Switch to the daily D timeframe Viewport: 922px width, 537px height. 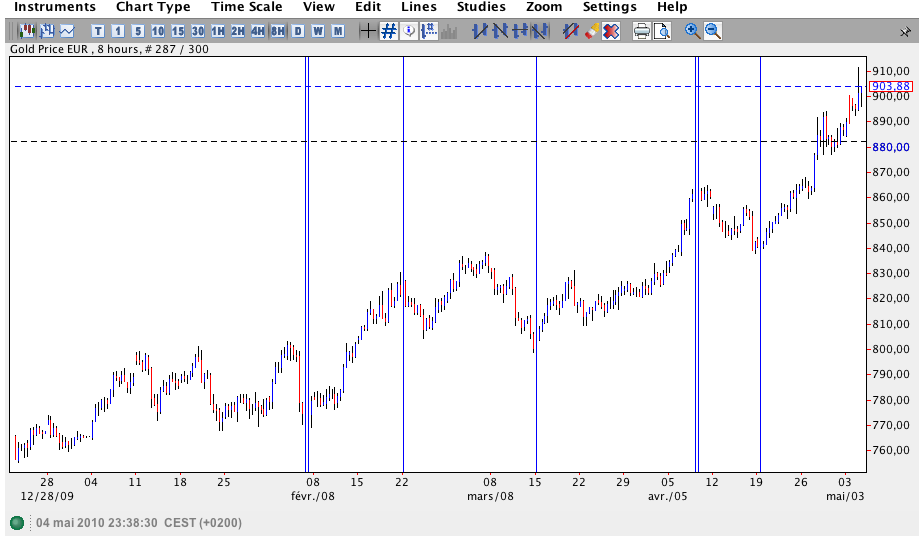click(298, 31)
